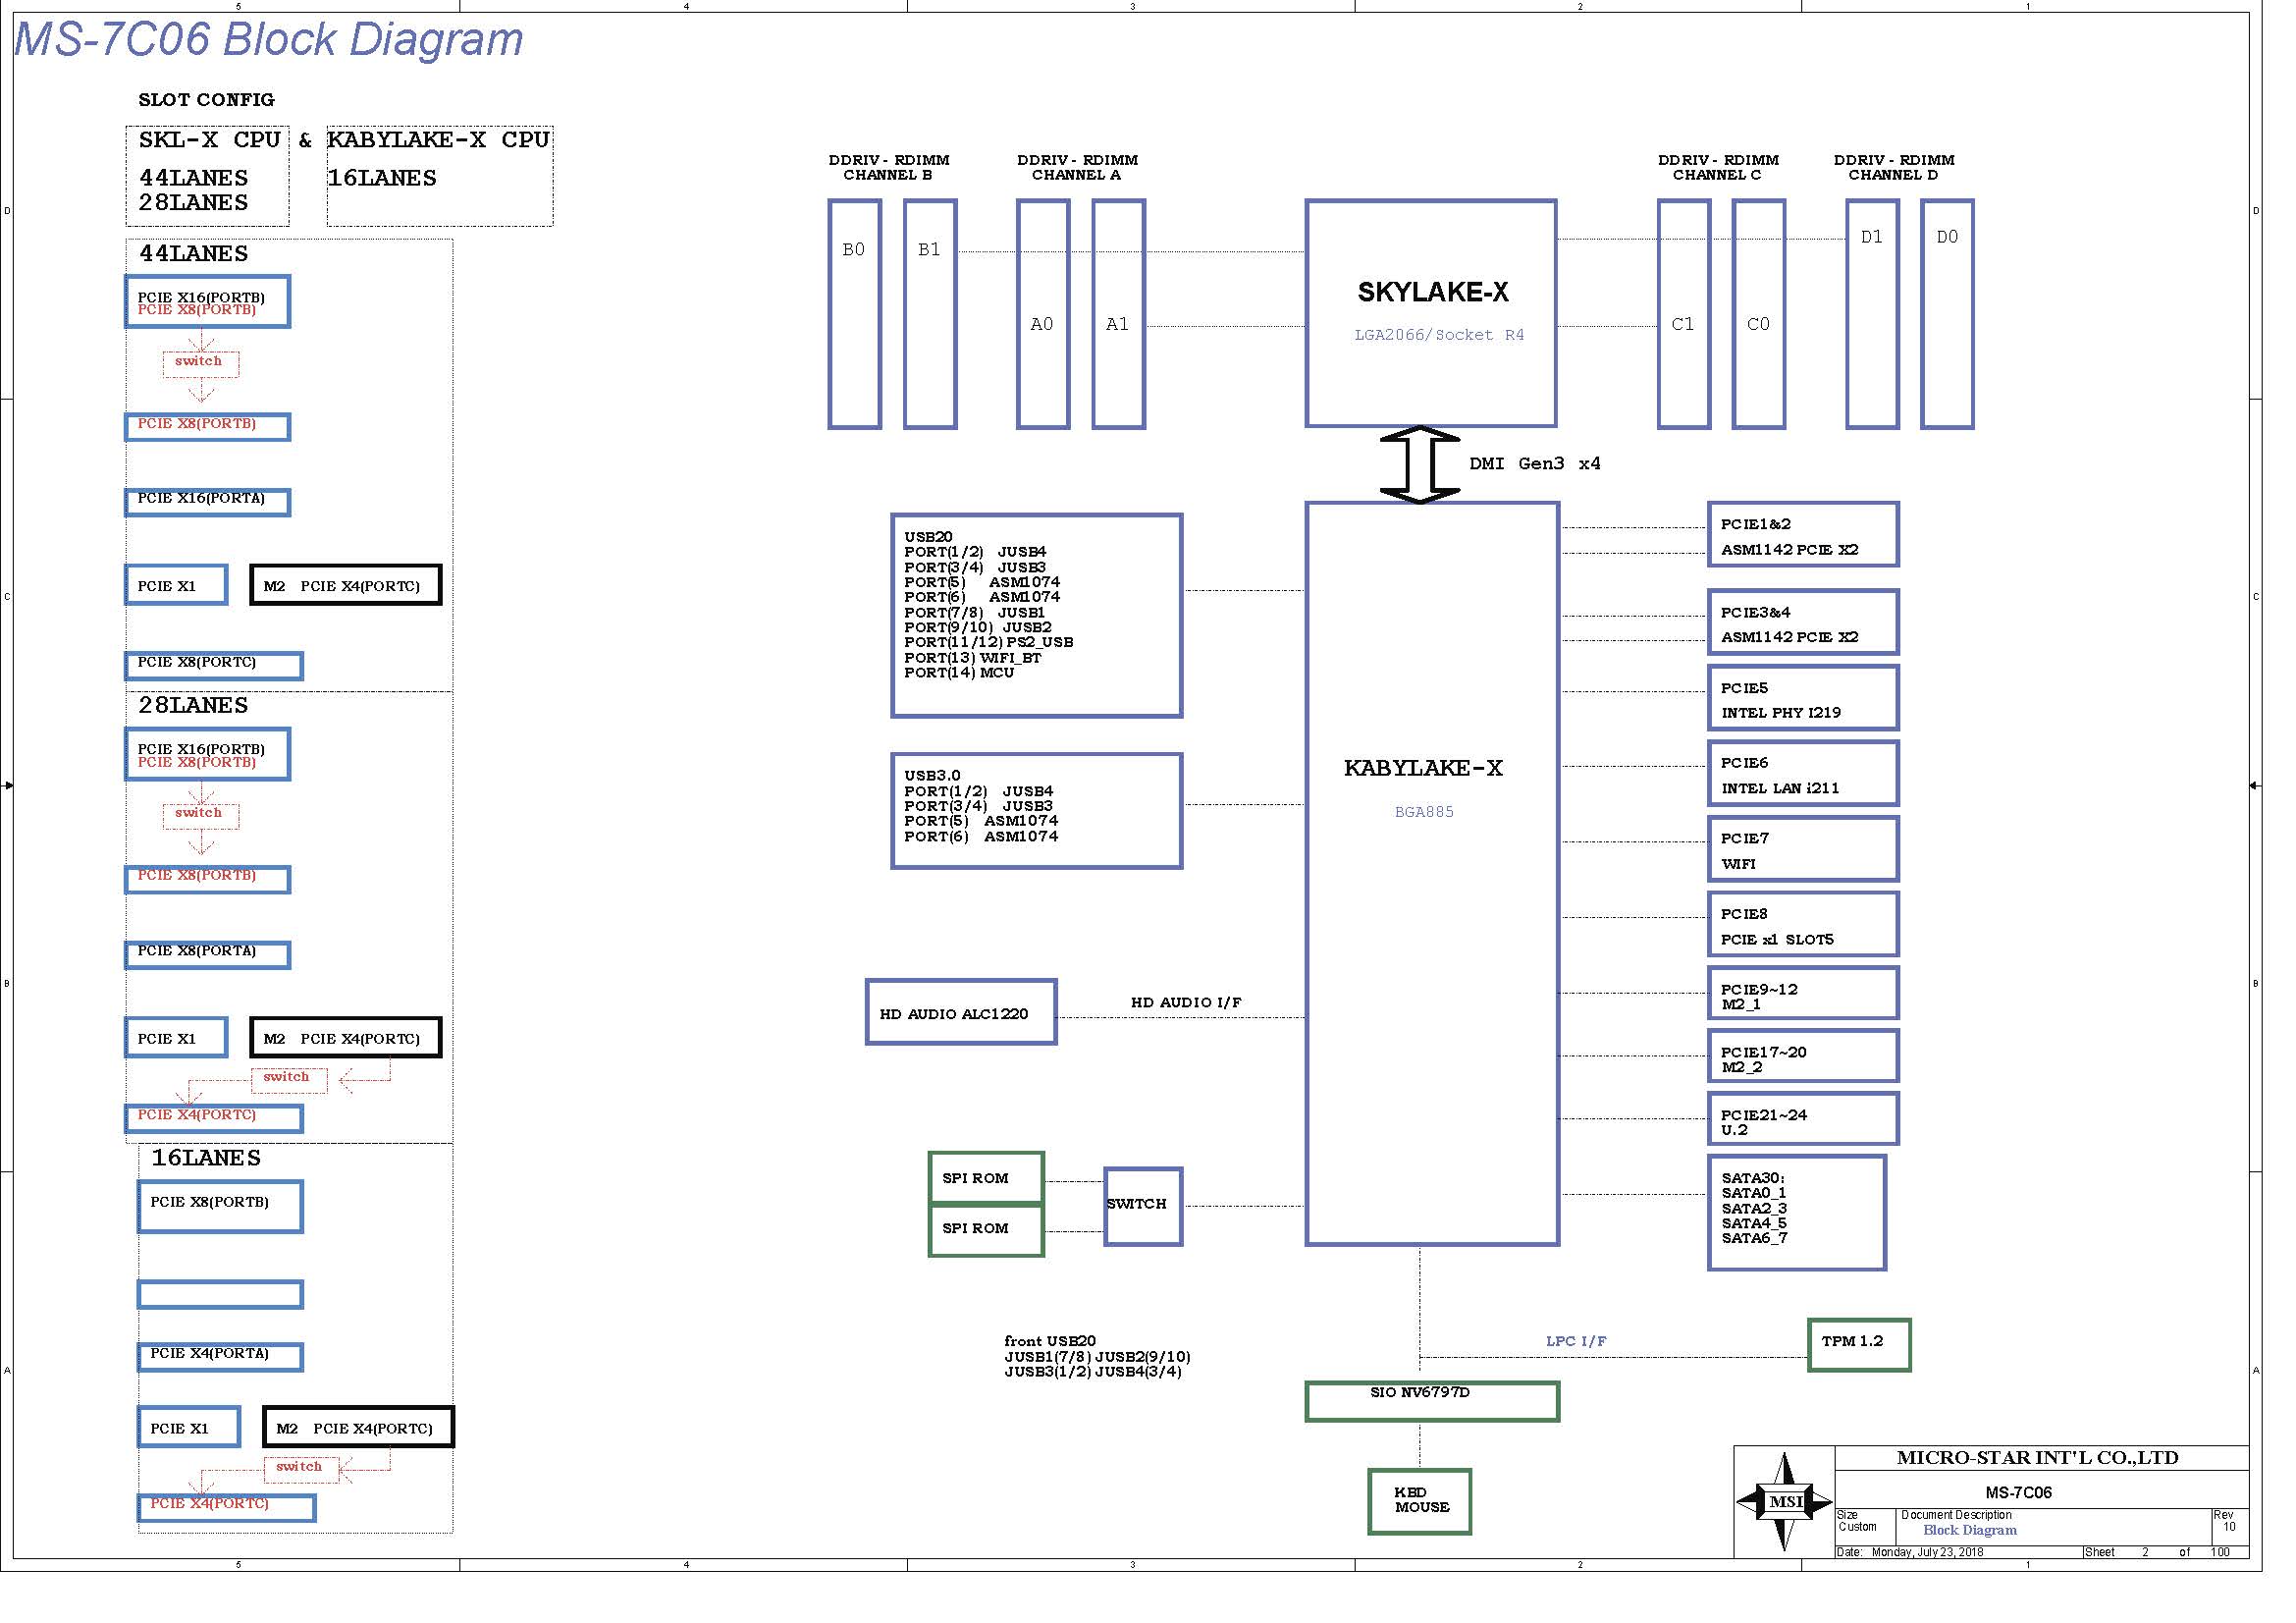This screenshot has width=2296, height=1623.
Task: Click the 'PORT(14) MCU' line
Action: [x=959, y=673]
